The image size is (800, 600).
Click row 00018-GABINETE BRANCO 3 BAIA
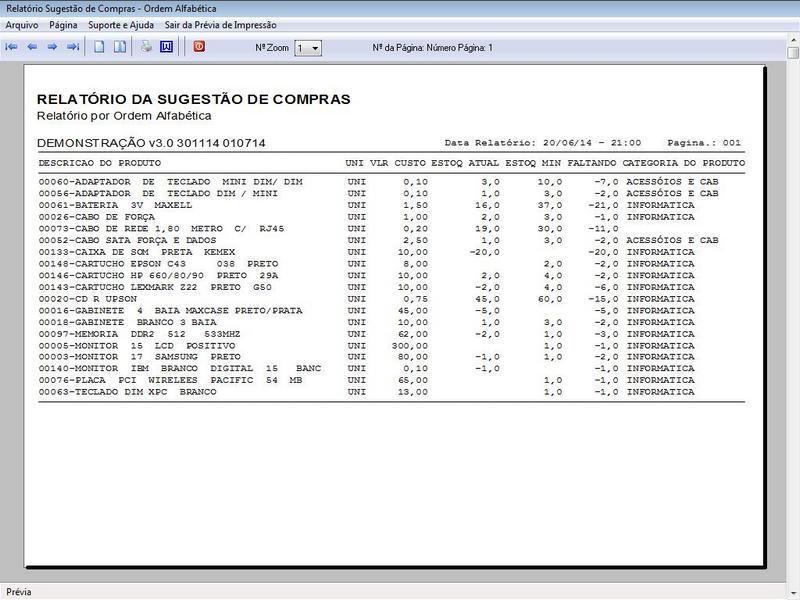point(367,322)
